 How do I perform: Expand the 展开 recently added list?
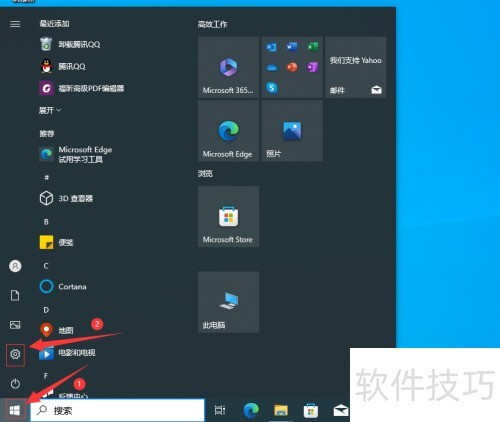click(50, 110)
